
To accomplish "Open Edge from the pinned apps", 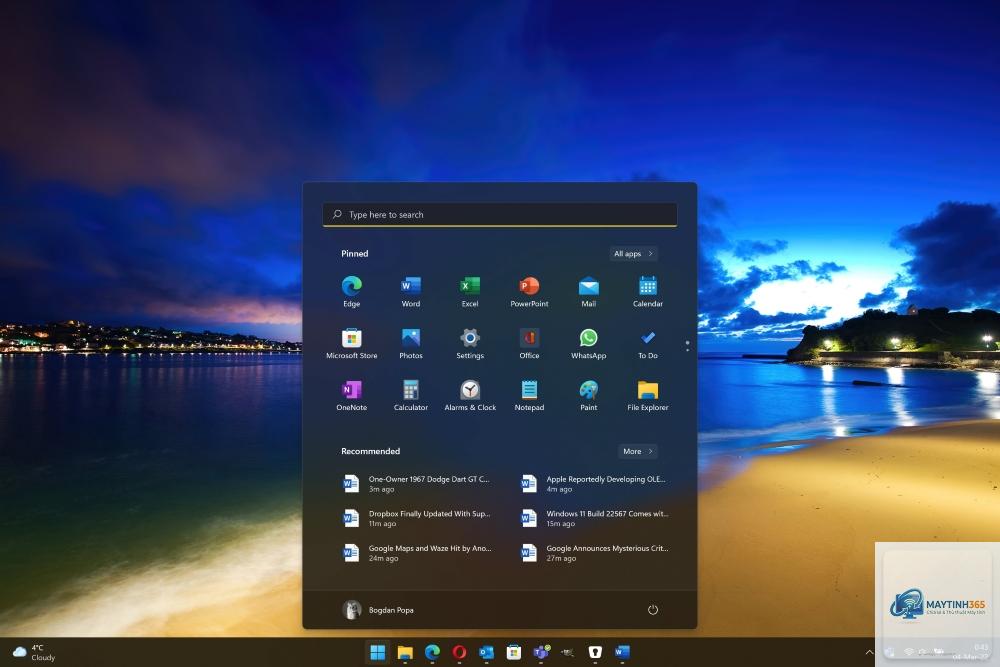I will [351, 291].
